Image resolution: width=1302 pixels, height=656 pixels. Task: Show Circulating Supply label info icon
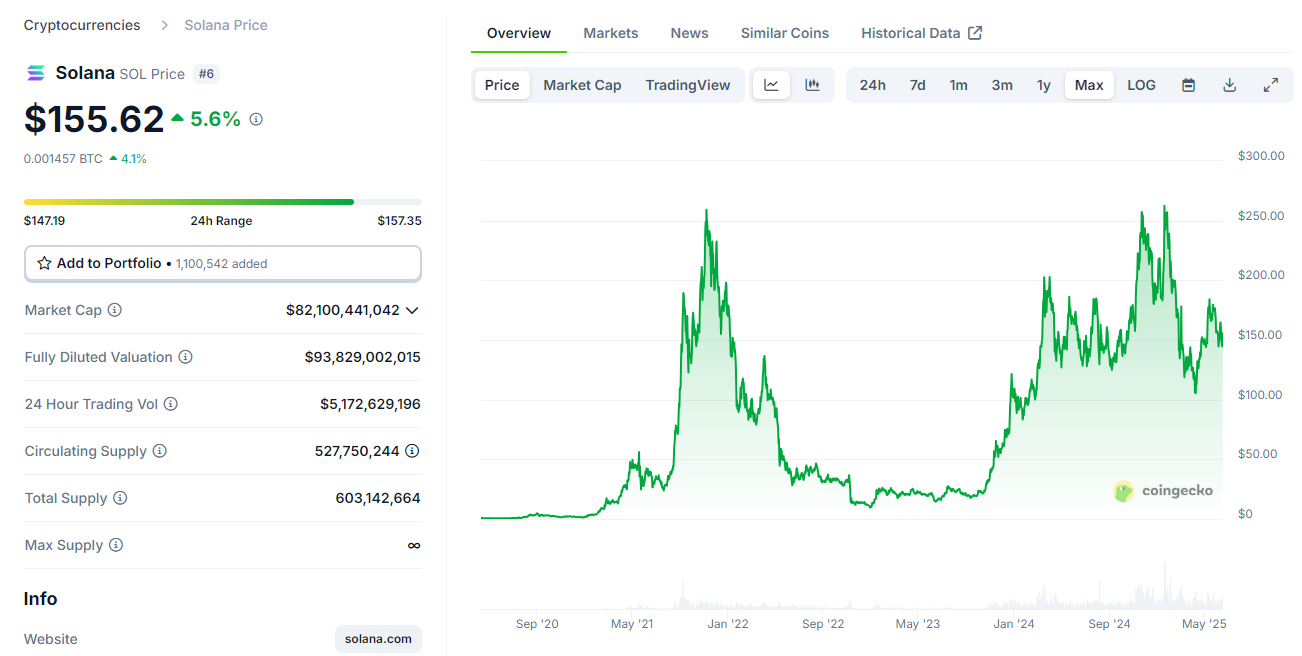click(160, 451)
